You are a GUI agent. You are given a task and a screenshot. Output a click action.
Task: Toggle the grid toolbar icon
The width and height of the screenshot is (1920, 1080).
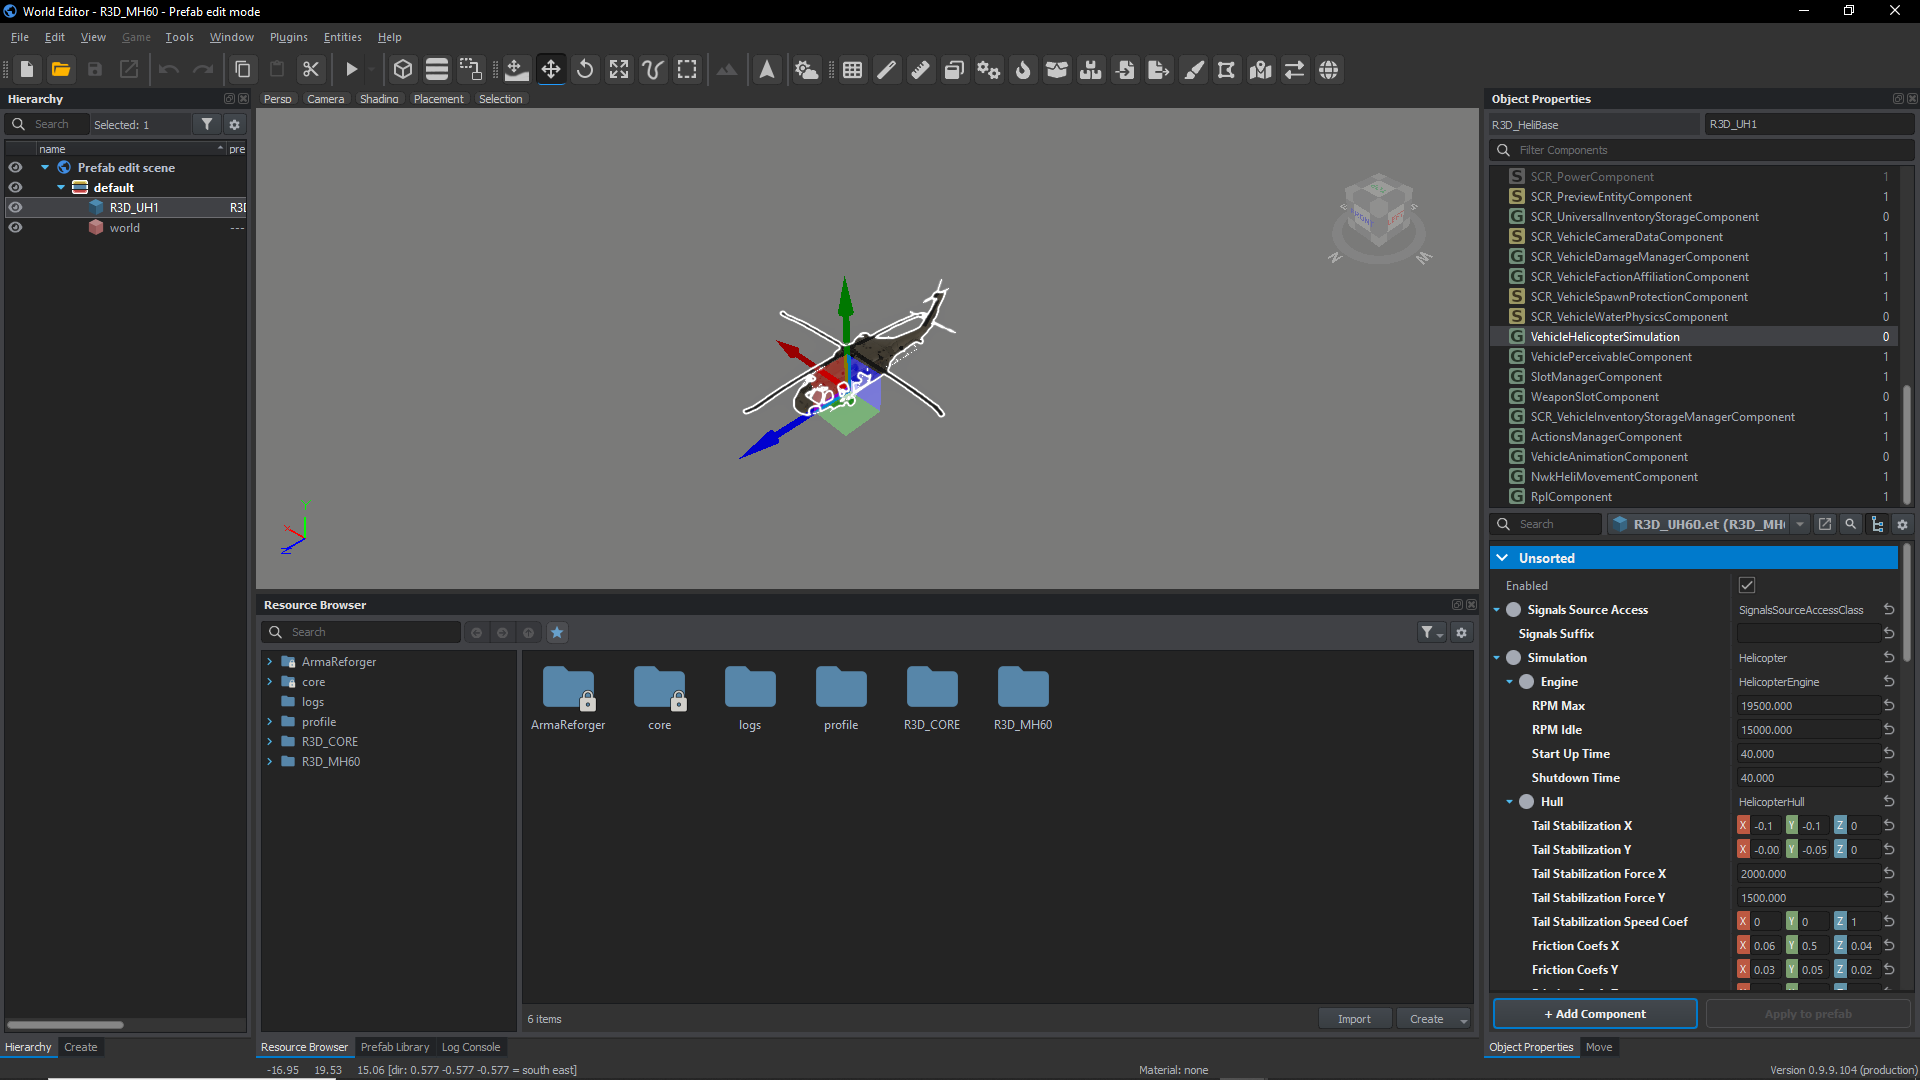[852, 70]
